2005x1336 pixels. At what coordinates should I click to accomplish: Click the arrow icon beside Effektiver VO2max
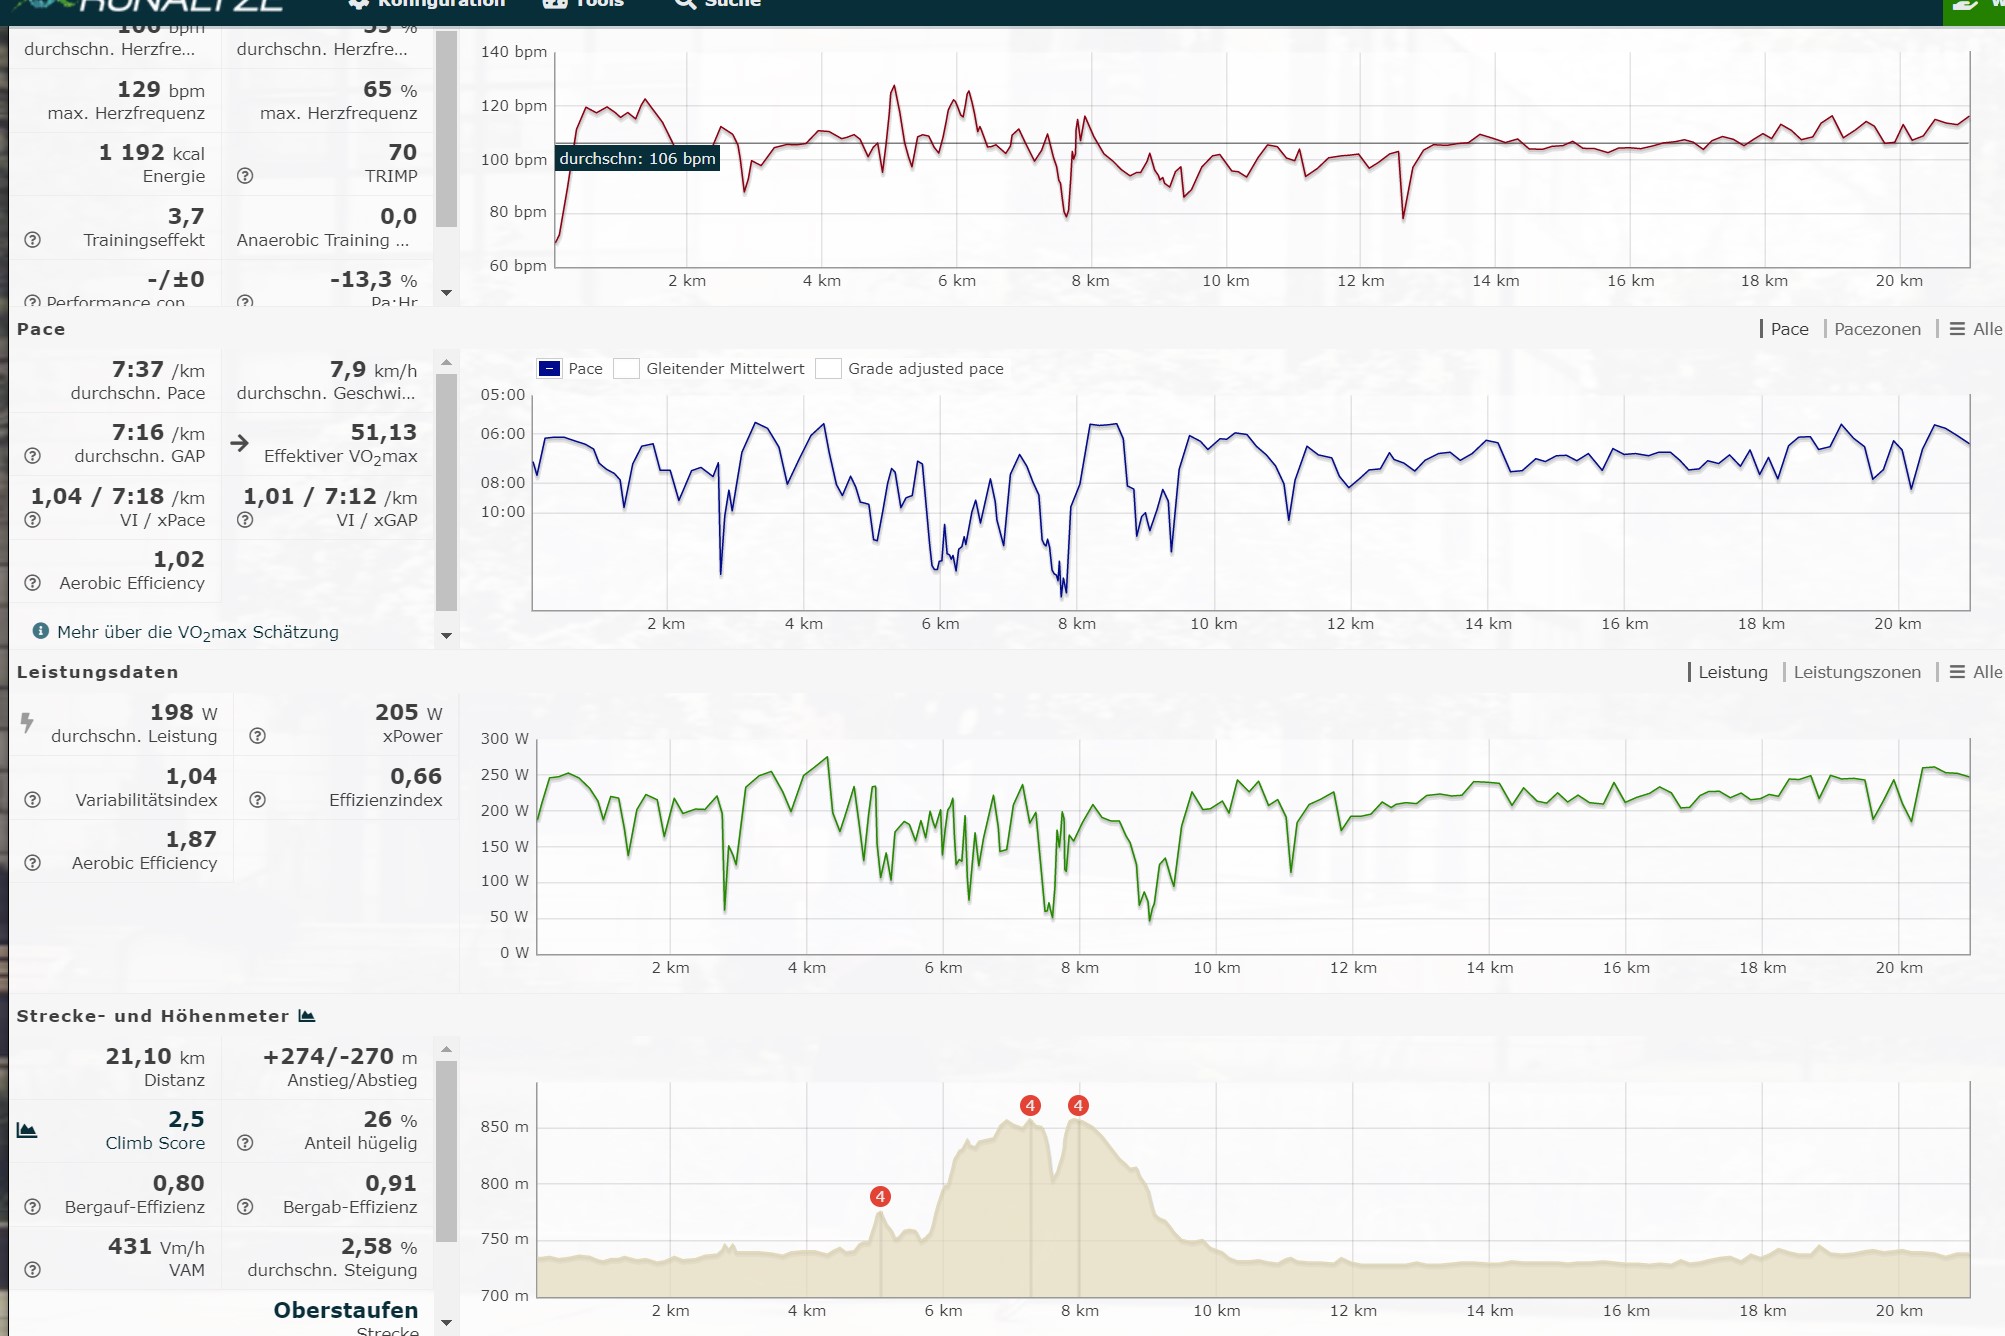click(239, 443)
